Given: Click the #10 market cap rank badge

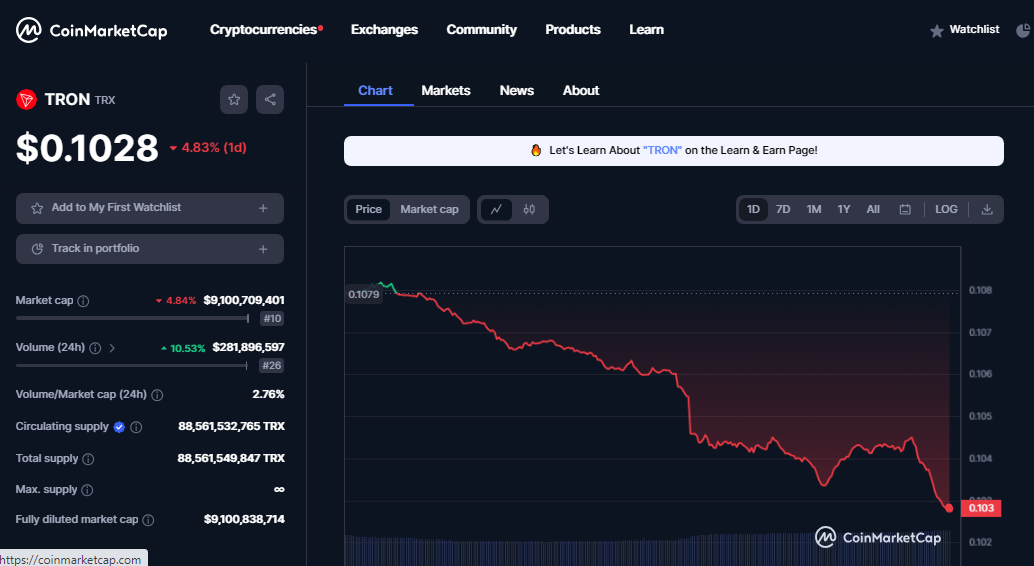Looking at the screenshot, I should (x=272, y=319).
